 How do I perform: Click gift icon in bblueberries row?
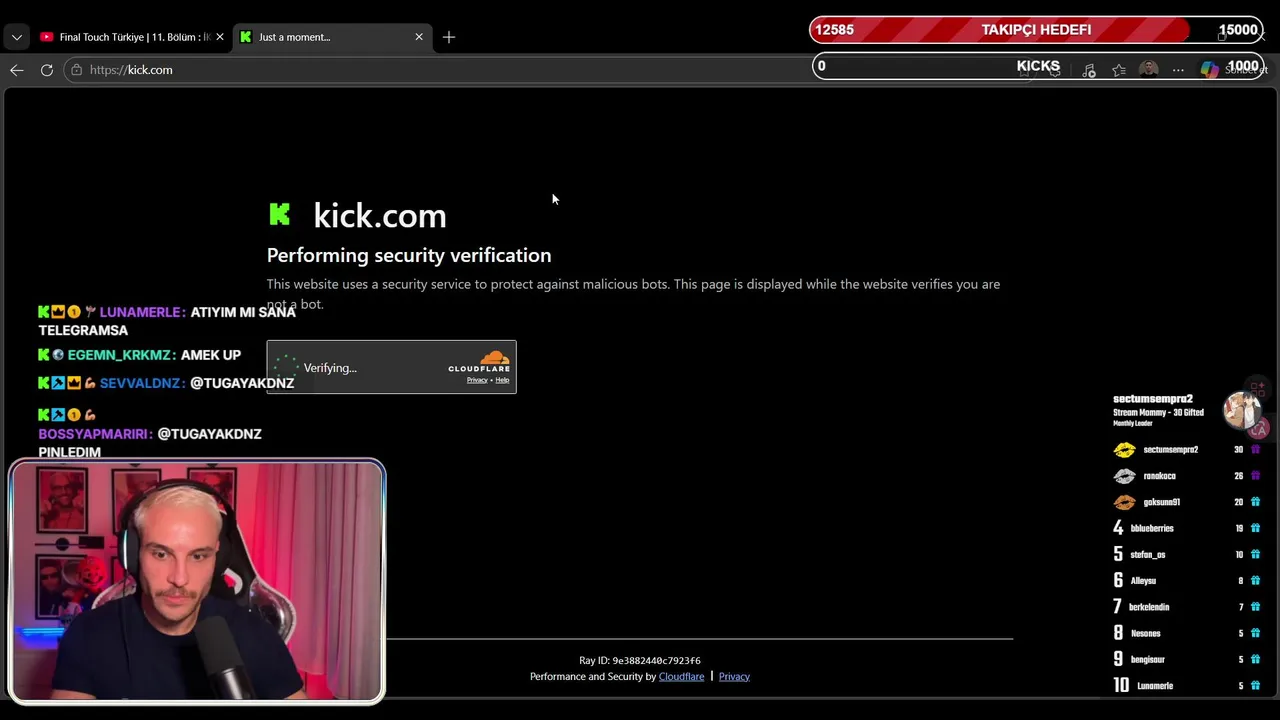tap(1255, 528)
